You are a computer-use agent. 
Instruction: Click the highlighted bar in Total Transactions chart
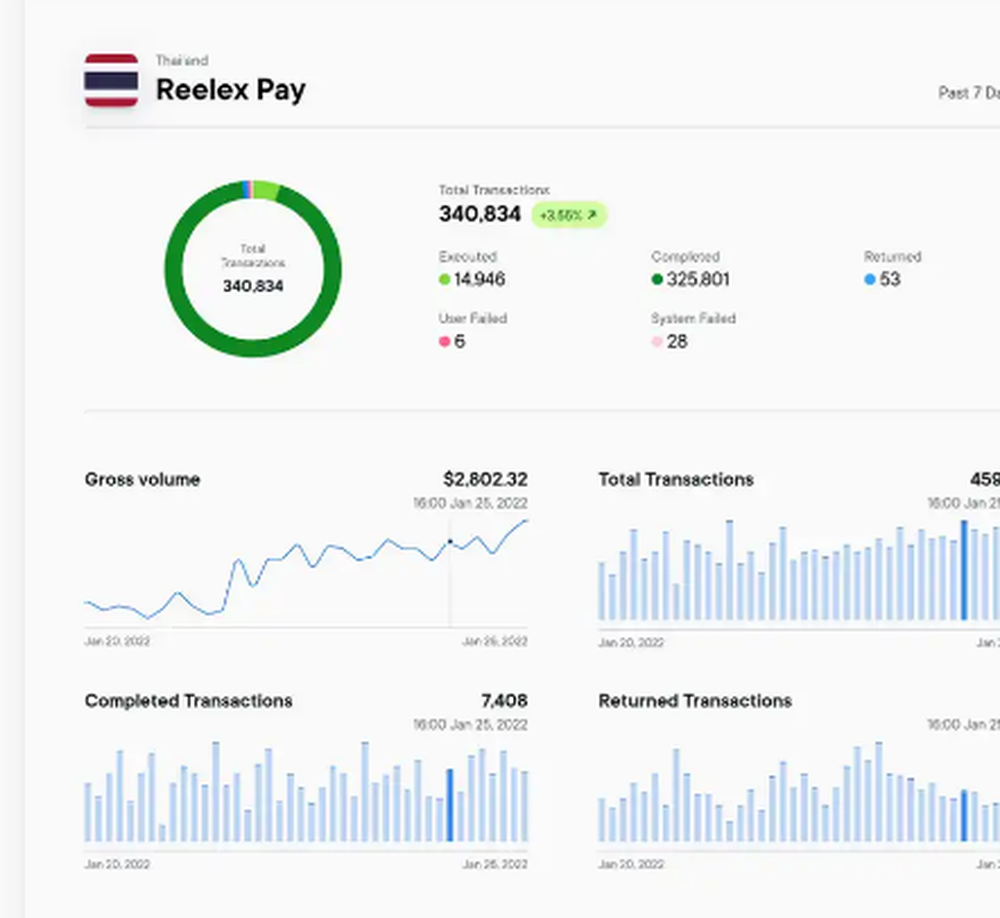coord(964,570)
